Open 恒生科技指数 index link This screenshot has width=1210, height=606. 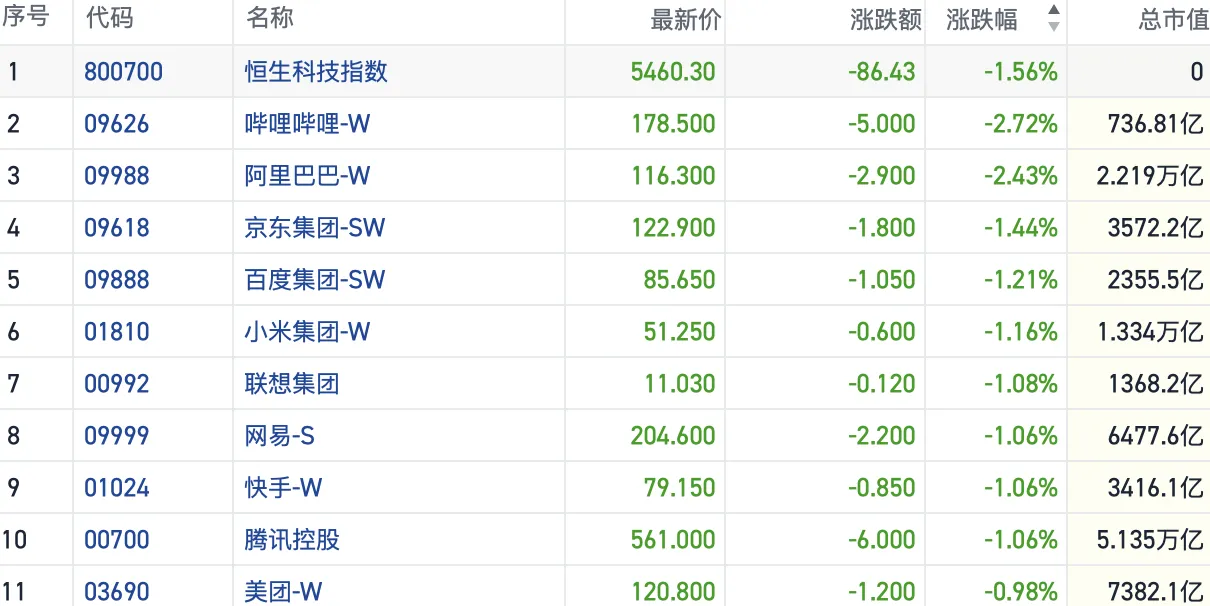316,72
